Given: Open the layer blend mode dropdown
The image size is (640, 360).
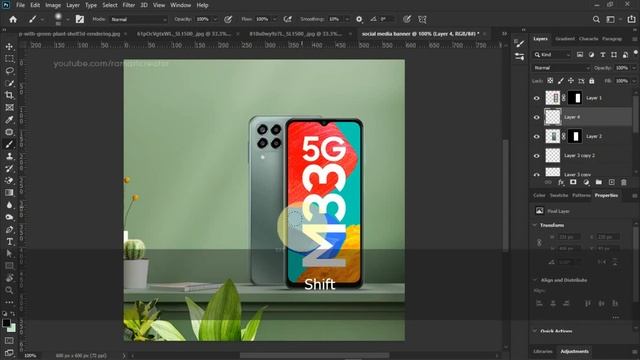Looking at the screenshot, I should 561,68.
